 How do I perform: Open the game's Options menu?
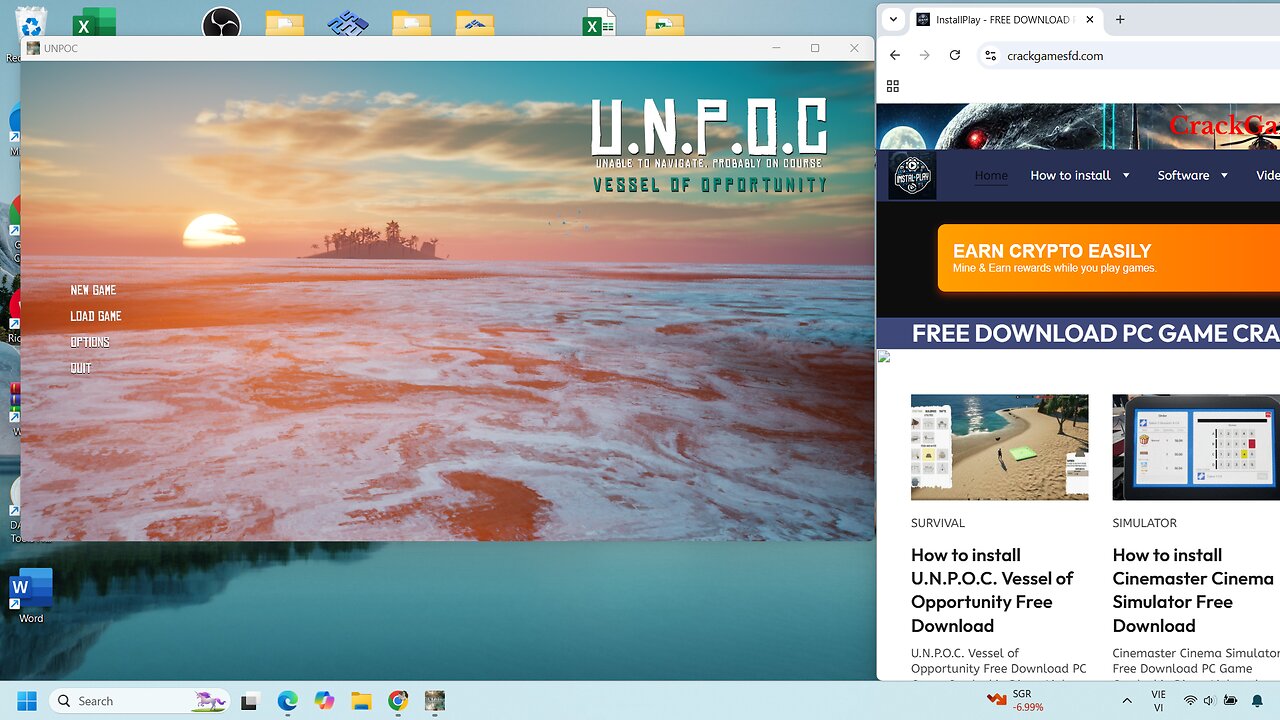coord(90,342)
